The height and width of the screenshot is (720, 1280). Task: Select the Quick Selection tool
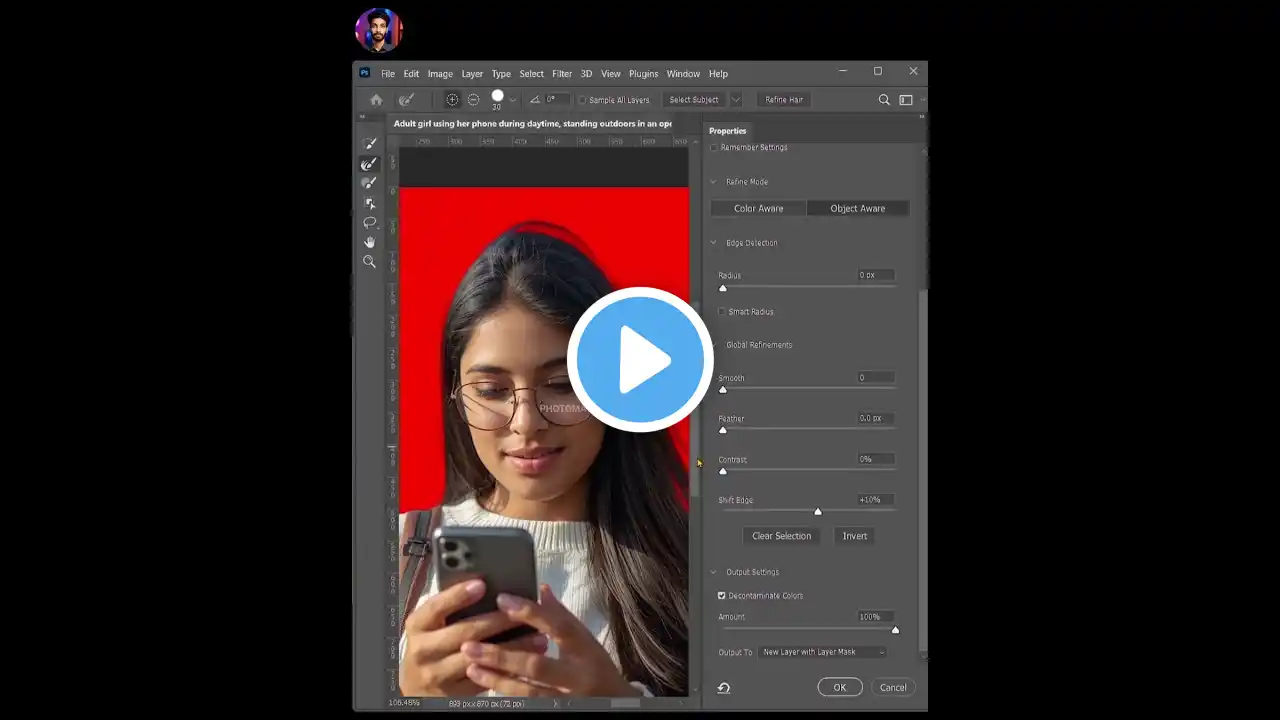pyautogui.click(x=370, y=144)
